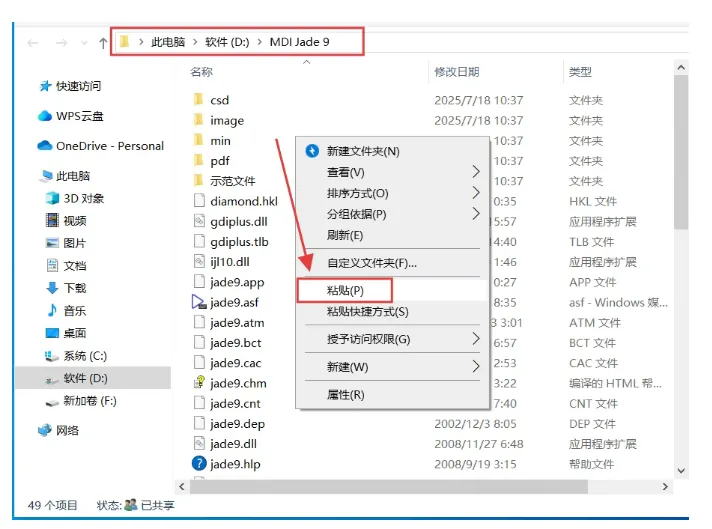Open 系统 (C:) drive in sidebar

(x=85, y=356)
